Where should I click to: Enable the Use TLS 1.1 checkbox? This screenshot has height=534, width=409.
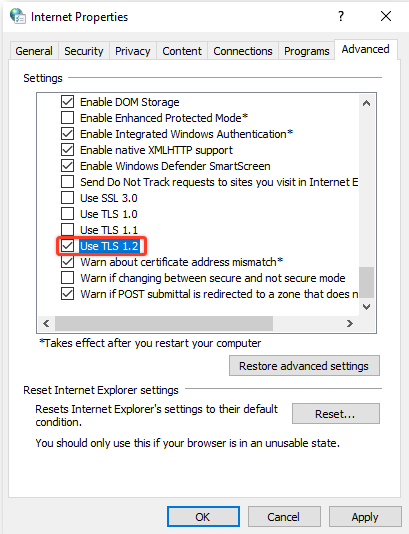pyautogui.click(x=67, y=230)
